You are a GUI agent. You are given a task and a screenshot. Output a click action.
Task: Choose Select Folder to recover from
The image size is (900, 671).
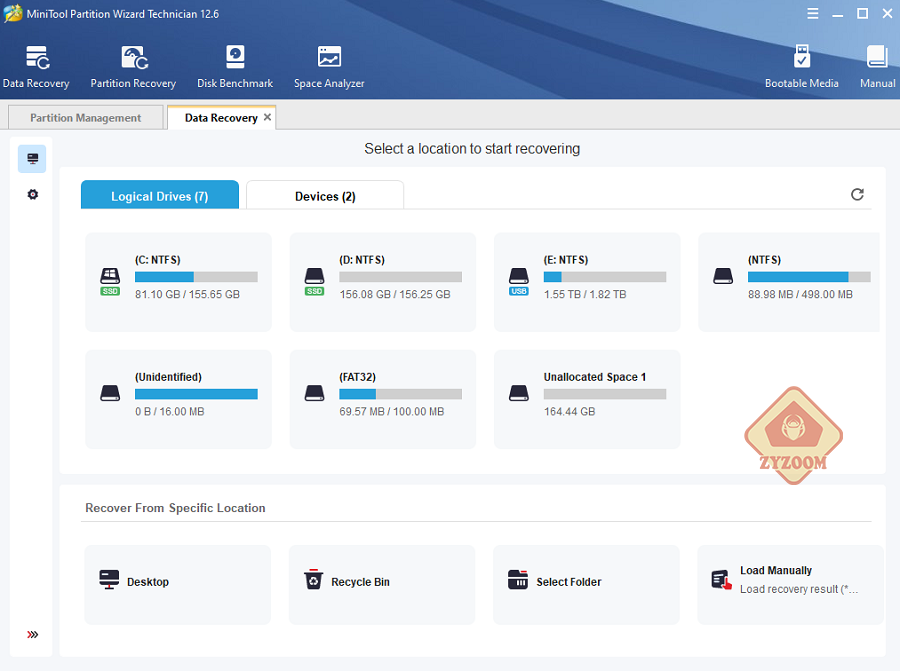click(586, 585)
